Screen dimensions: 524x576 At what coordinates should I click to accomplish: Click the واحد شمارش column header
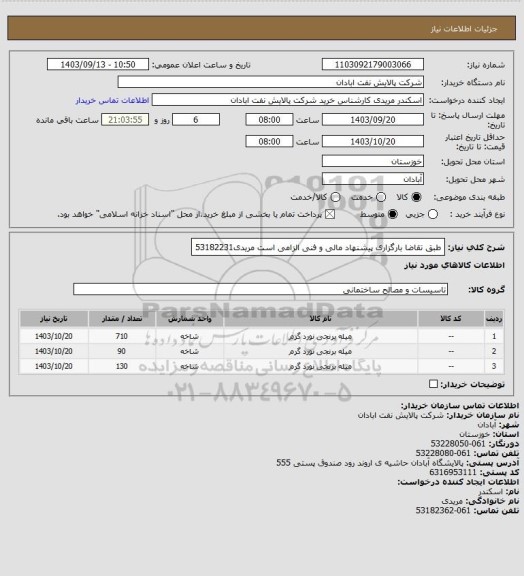coord(190,318)
